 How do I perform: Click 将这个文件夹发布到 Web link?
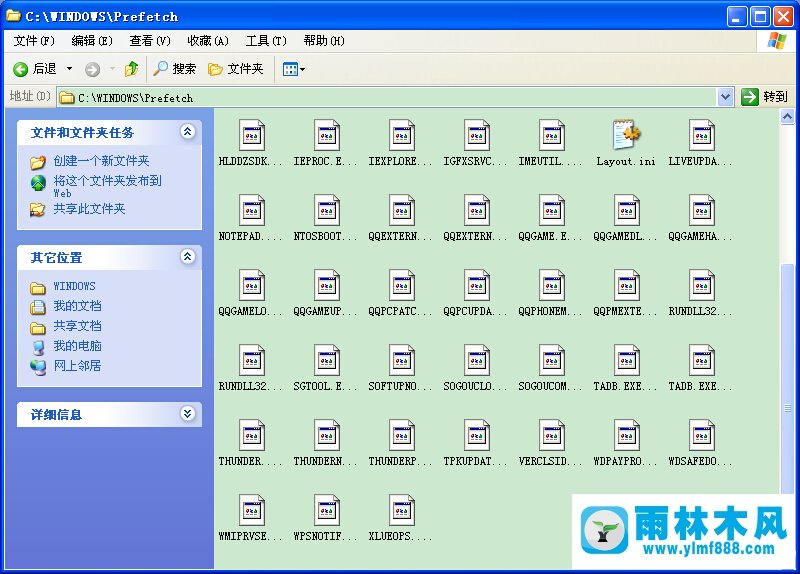108,186
